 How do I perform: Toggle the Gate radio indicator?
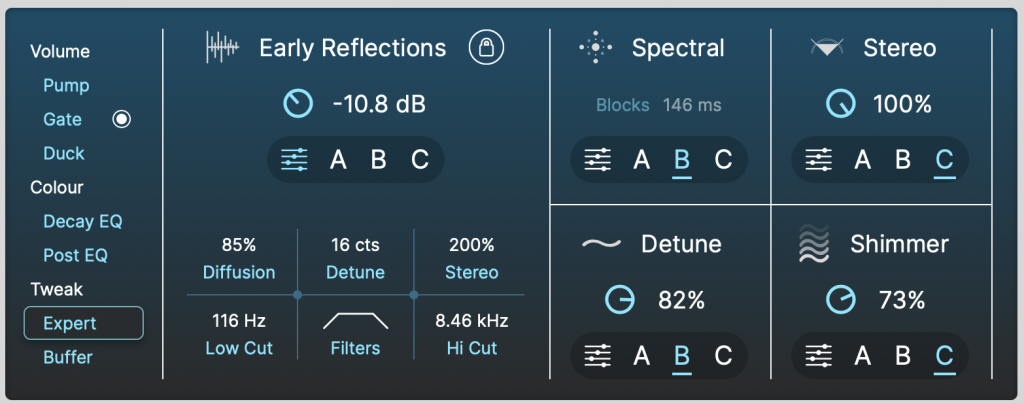tap(122, 120)
